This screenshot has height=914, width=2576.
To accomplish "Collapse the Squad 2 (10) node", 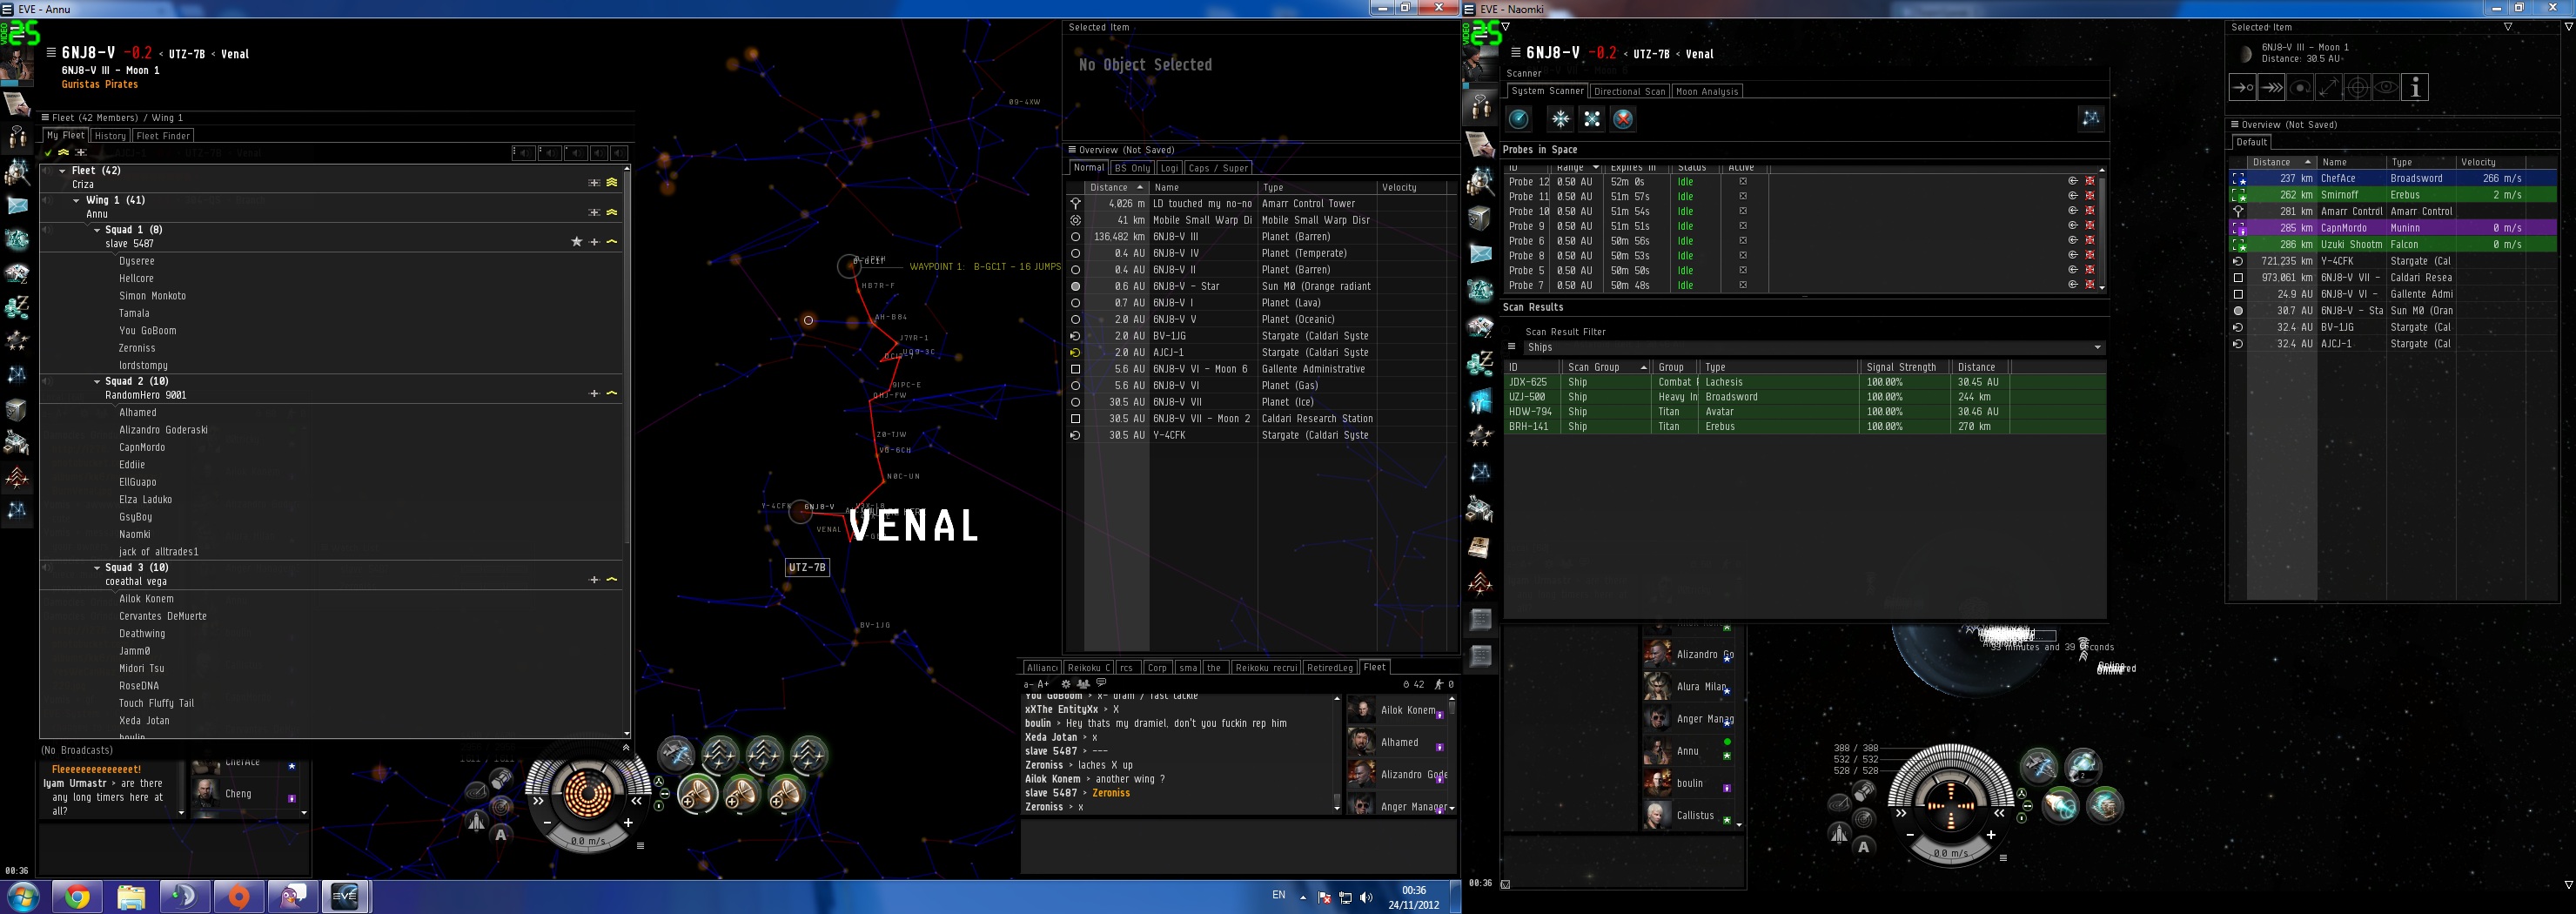I will pos(97,382).
